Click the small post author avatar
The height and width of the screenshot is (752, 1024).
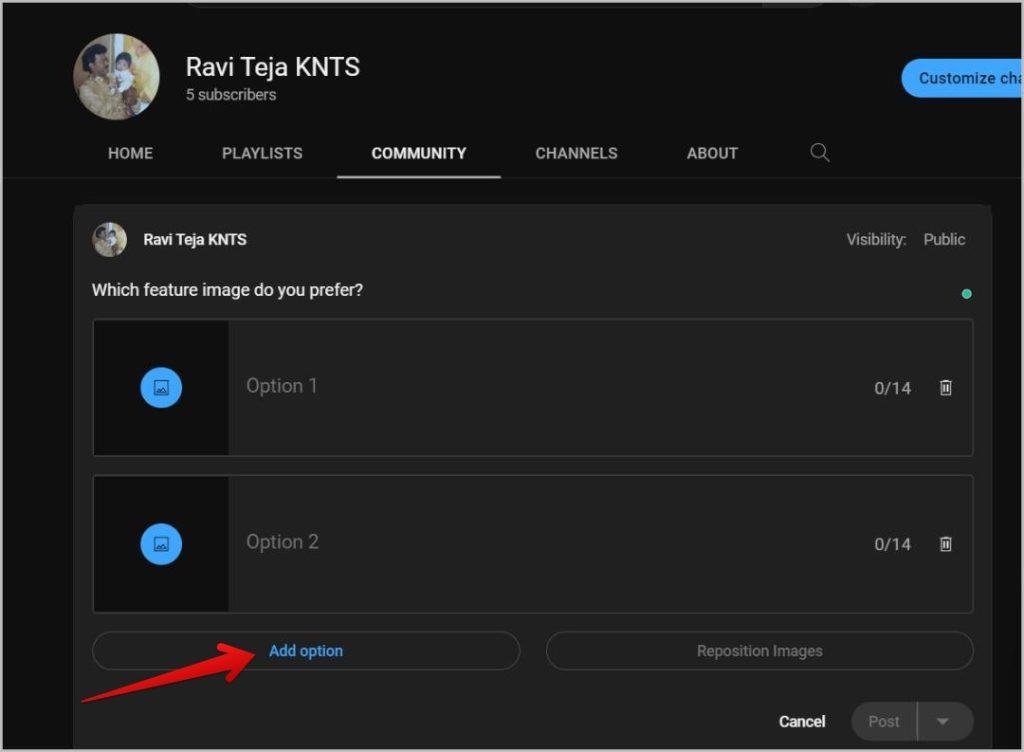[109, 240]
